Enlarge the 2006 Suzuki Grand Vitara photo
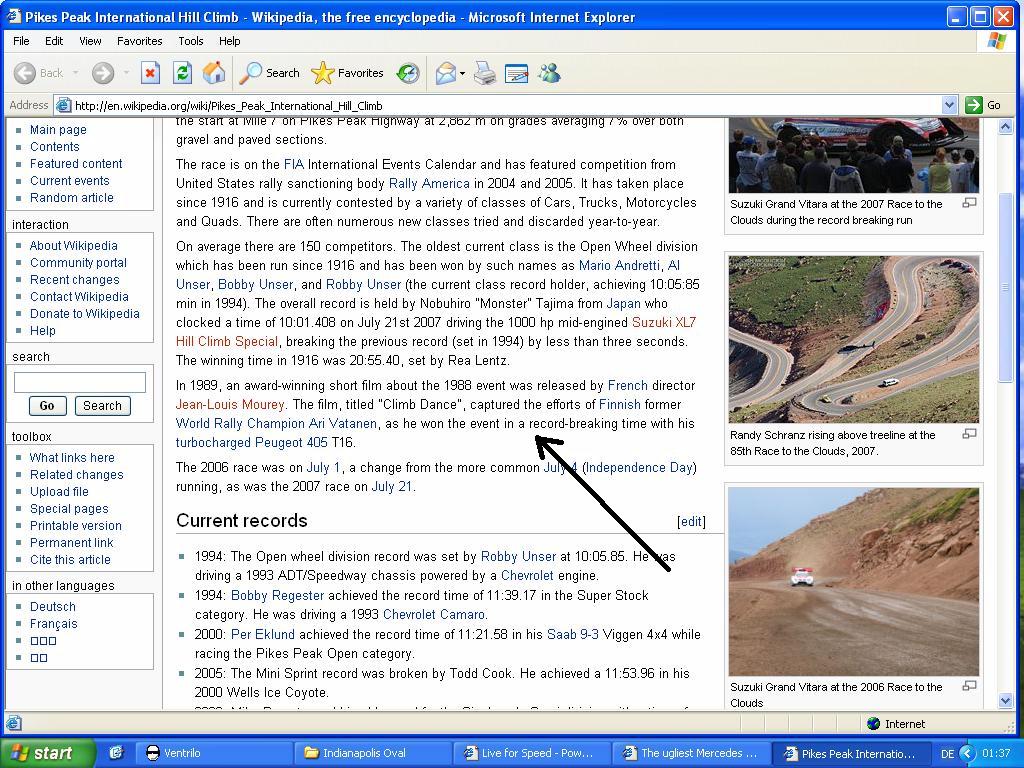 [854, 581]
